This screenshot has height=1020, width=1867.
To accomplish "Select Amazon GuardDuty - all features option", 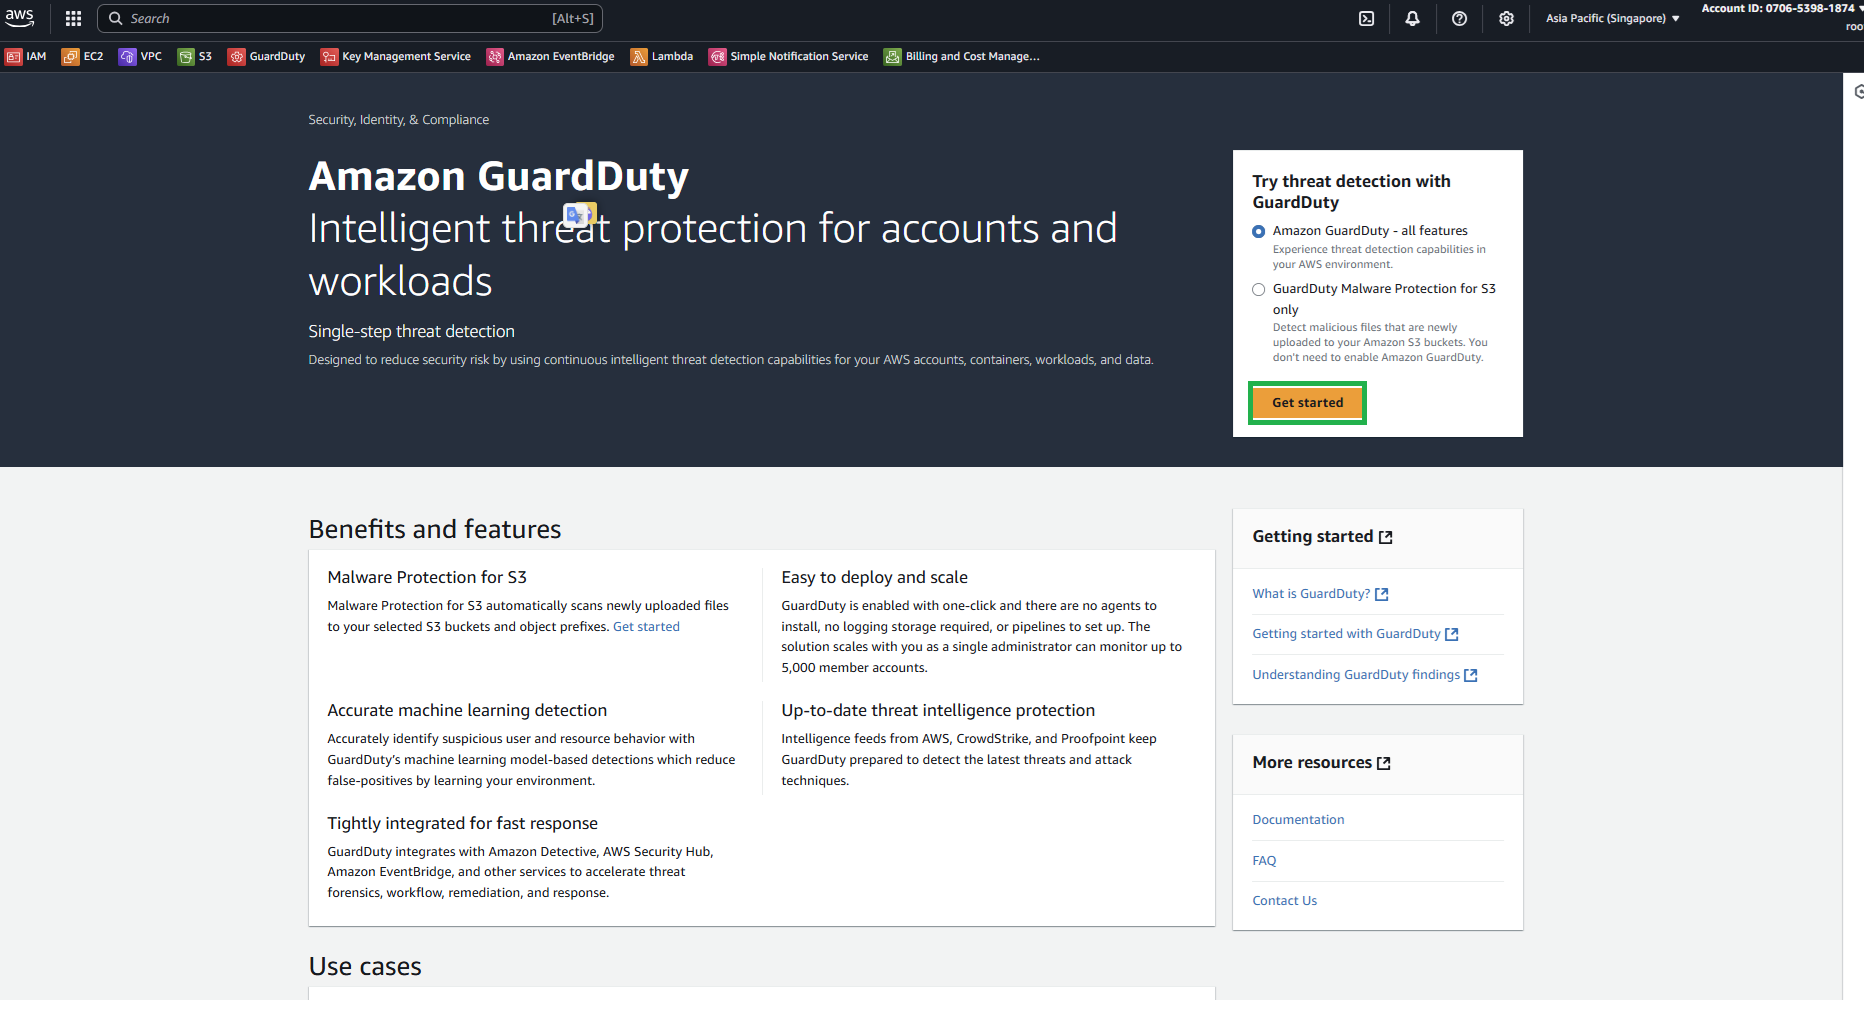I will tap(1259, 231).
